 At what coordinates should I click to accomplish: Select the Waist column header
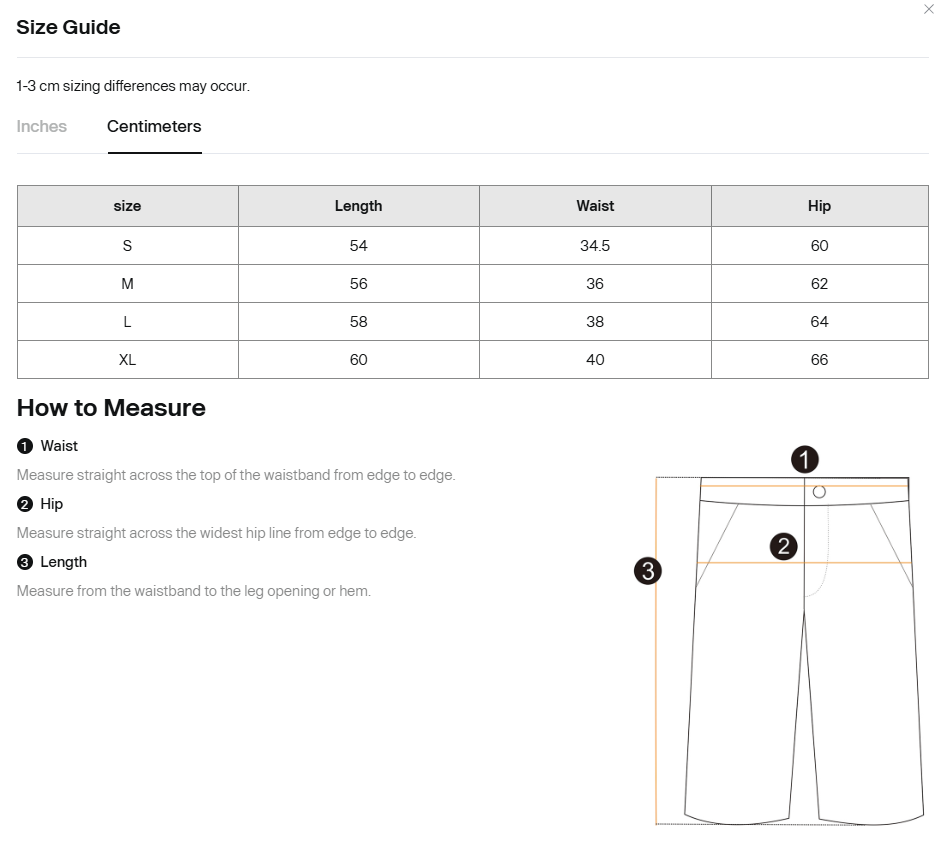click(x=595, y=206)
